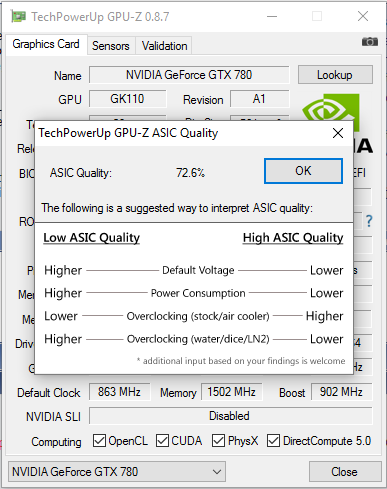Click the Name field showing GTX 780

point(189,75)
